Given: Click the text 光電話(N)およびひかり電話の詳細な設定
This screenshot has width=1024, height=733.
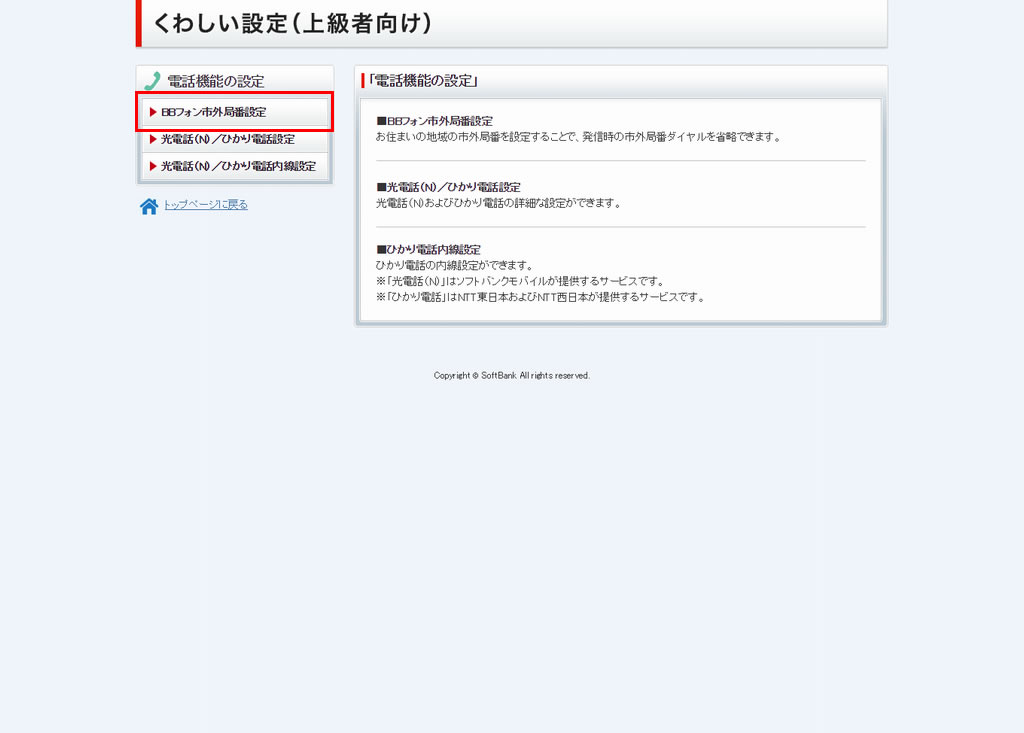Looking at the screenshot, I should pyautogui.click(x=498, y=203).
